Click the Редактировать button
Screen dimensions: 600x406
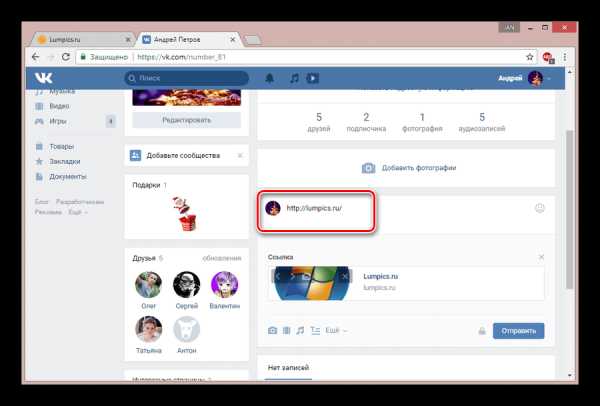tap(187, 120)
